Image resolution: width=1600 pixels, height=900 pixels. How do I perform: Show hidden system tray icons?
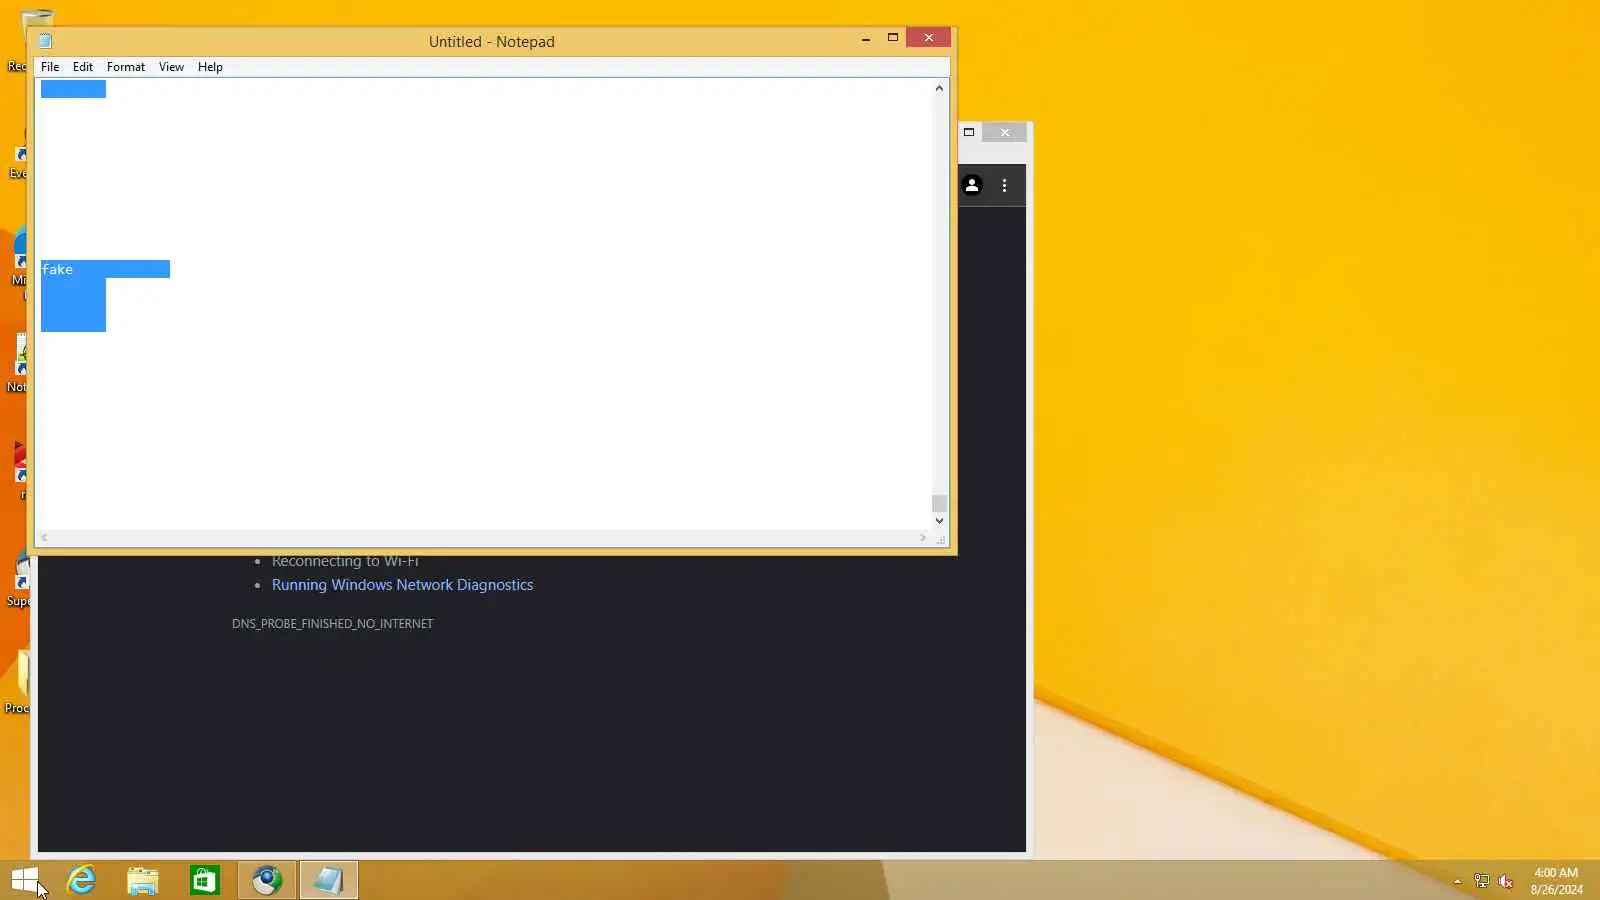coord(1457,882)
